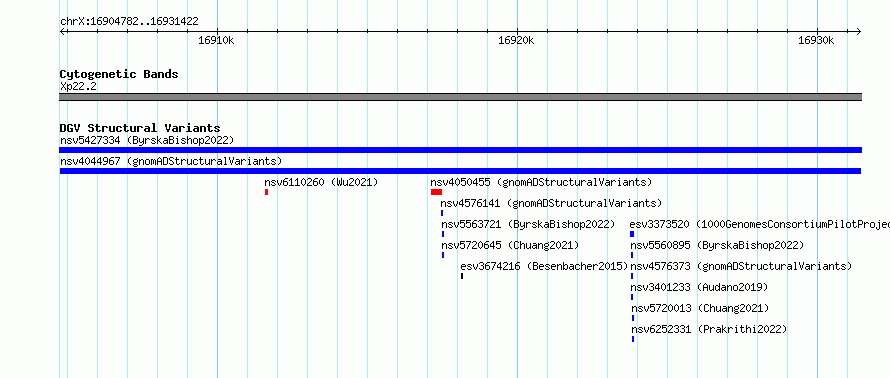
Task: Click the blue nsv6252331 variant marker
Action: (x=633, y=339)
